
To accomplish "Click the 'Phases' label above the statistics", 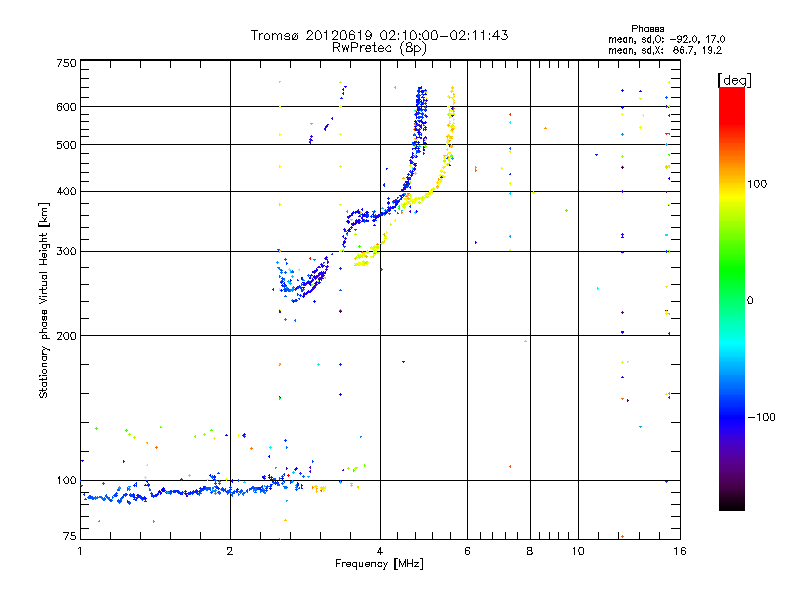I will (x=647, y=29).
